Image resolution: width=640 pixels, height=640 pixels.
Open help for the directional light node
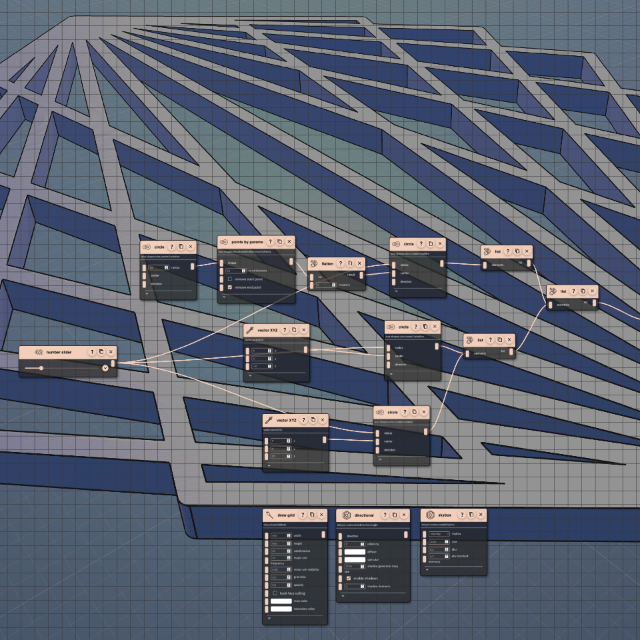pos(385,515)
